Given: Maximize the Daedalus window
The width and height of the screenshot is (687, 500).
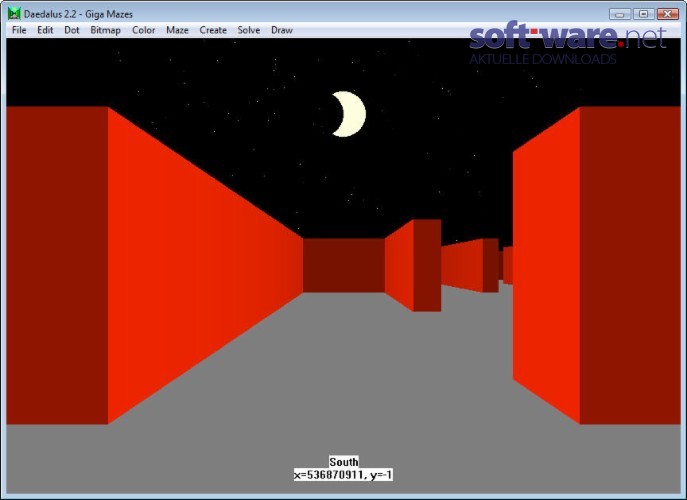Looking at the screenshot, I should 643,14.
